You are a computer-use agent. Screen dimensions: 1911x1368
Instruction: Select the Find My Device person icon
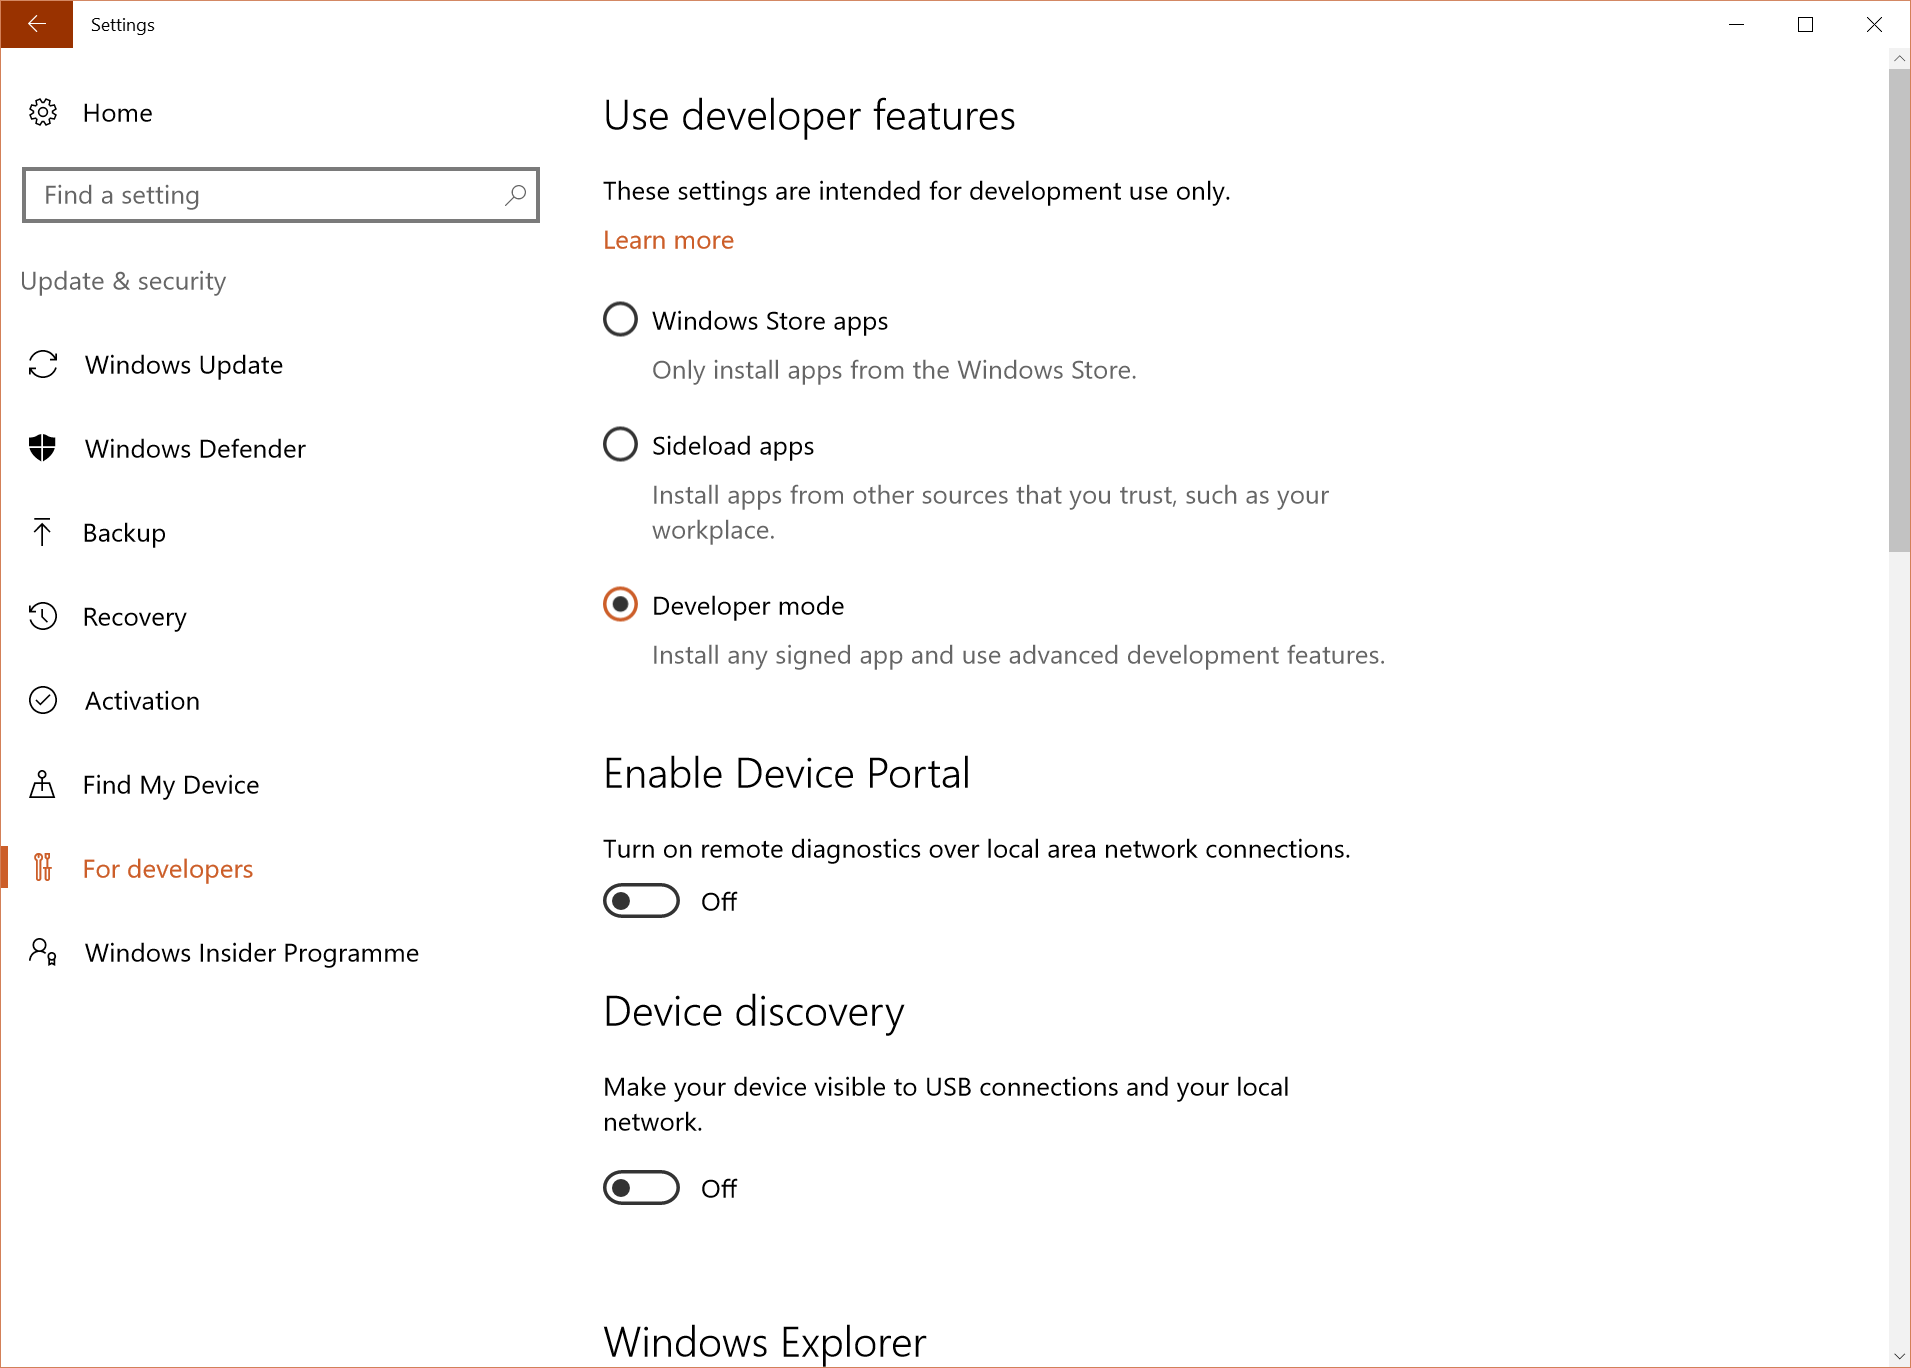click(42, 784)
